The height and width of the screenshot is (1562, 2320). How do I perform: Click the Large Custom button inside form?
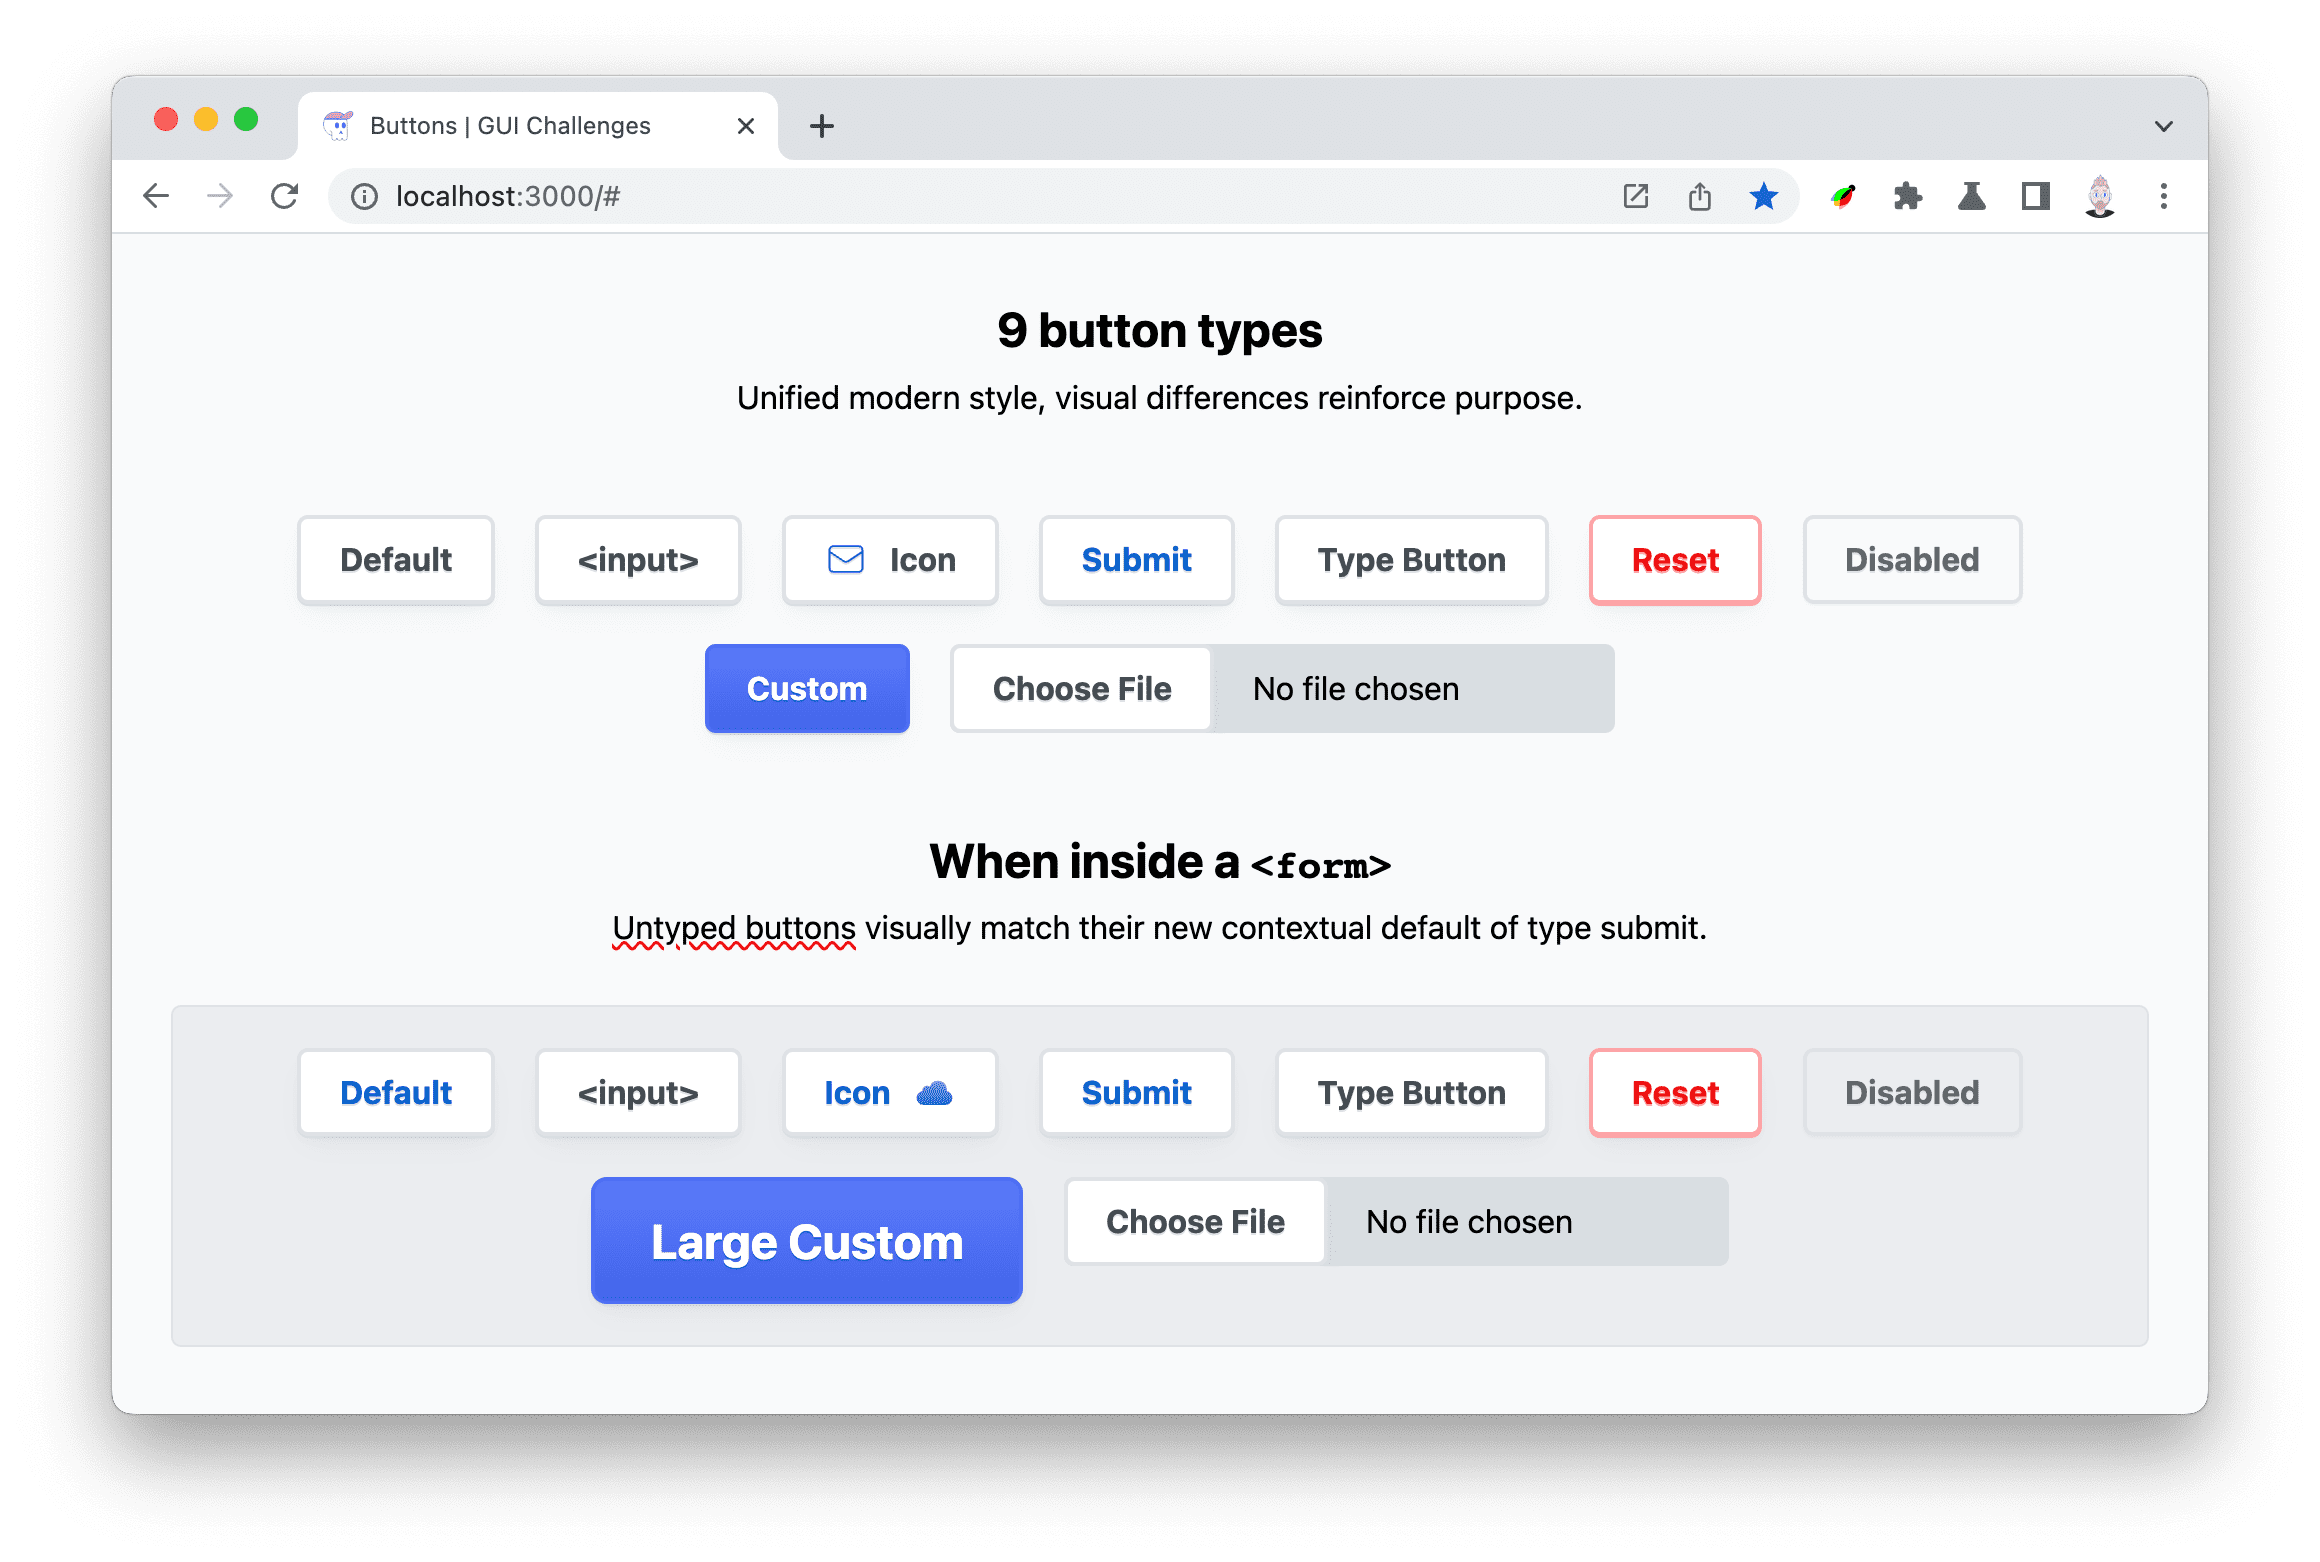(807, 1239)
